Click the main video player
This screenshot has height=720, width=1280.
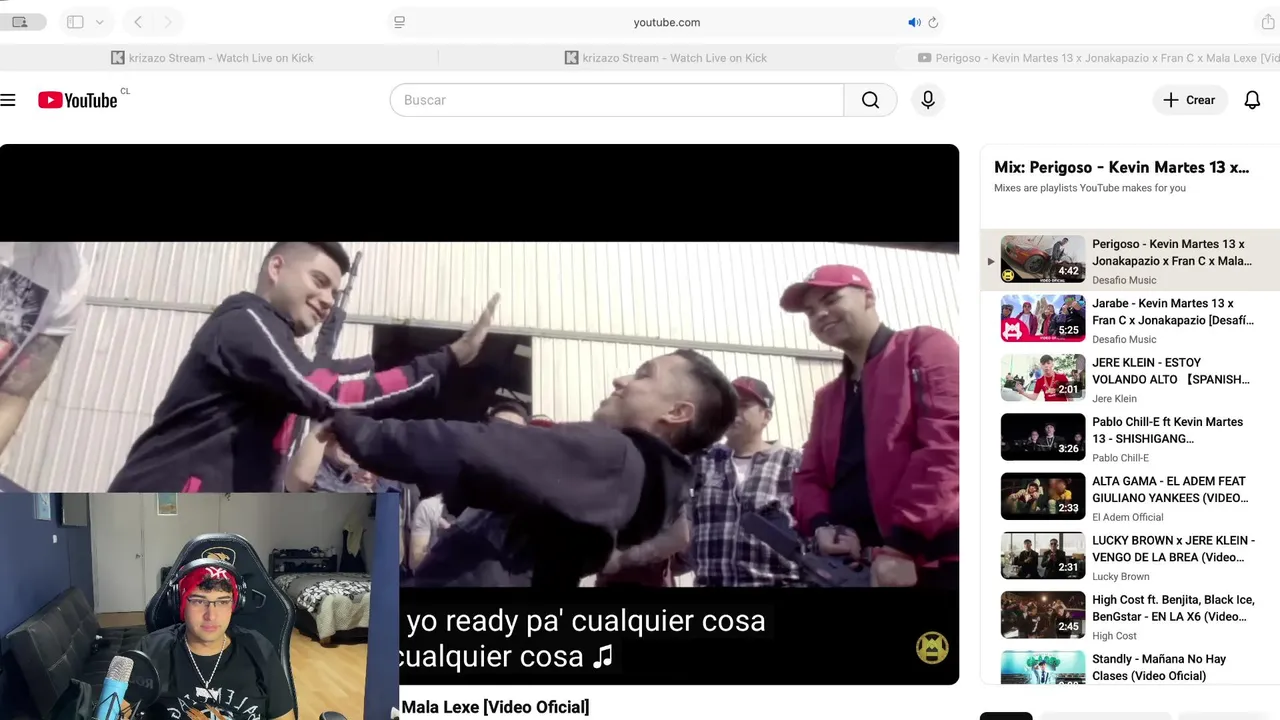click(479, 414)
